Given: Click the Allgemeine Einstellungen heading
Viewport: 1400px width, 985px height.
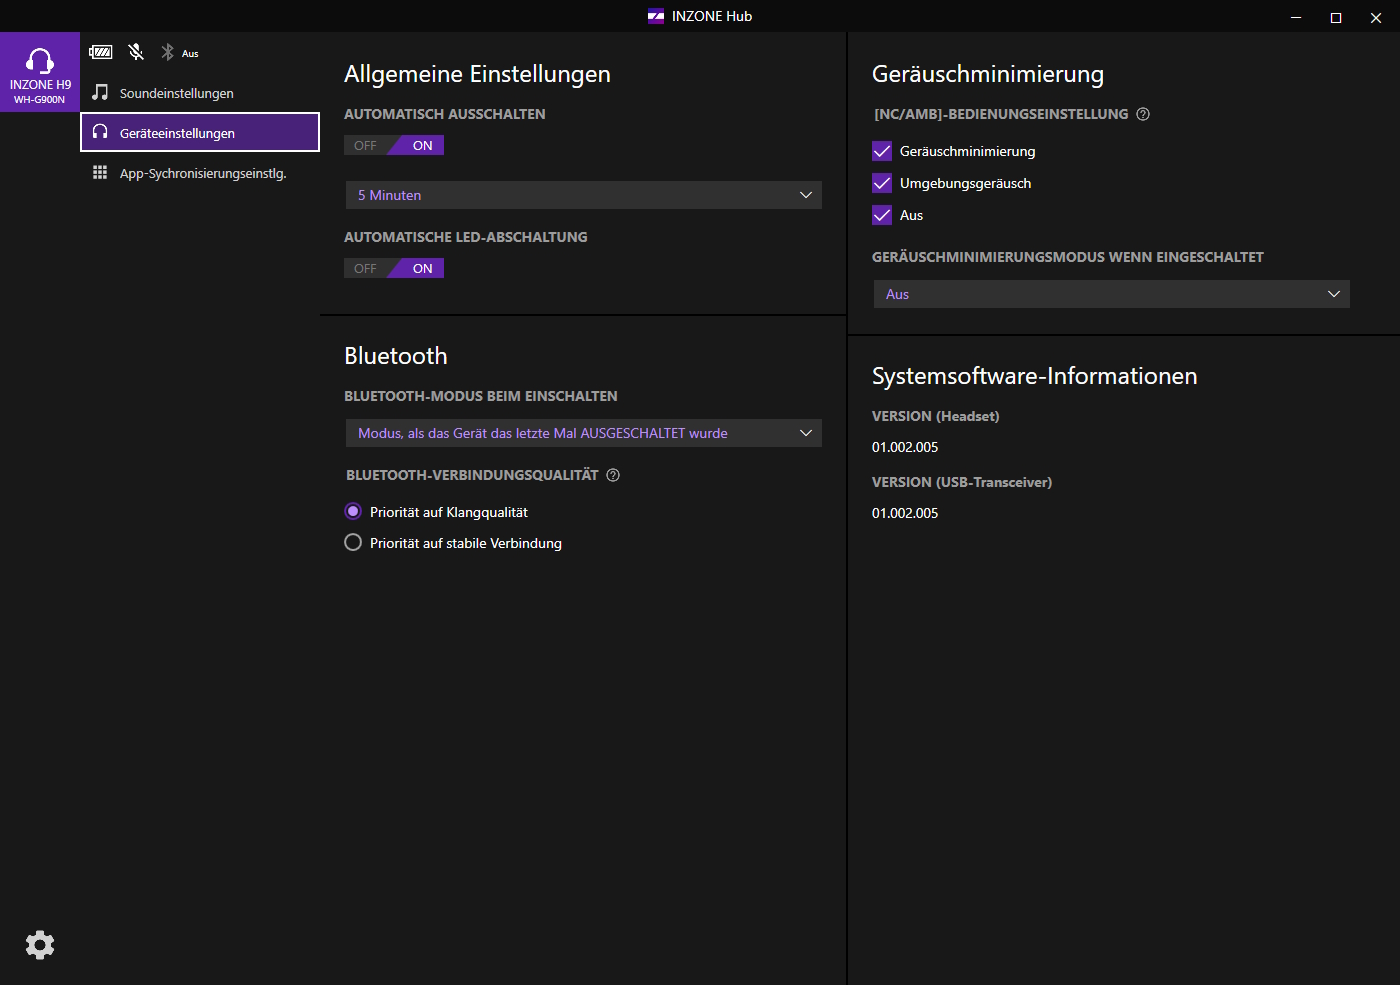Looking at the screenshot, I should click(x=477, y=74).
